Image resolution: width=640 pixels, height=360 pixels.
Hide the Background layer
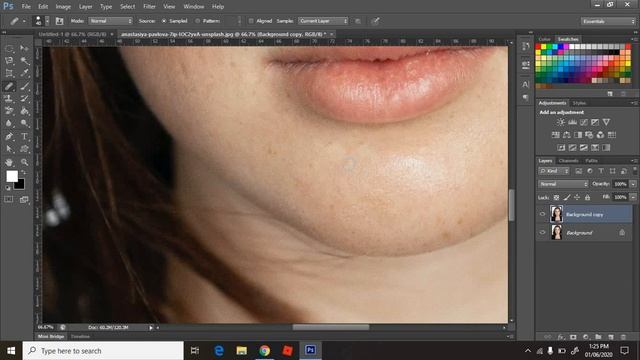click(542, 232)
